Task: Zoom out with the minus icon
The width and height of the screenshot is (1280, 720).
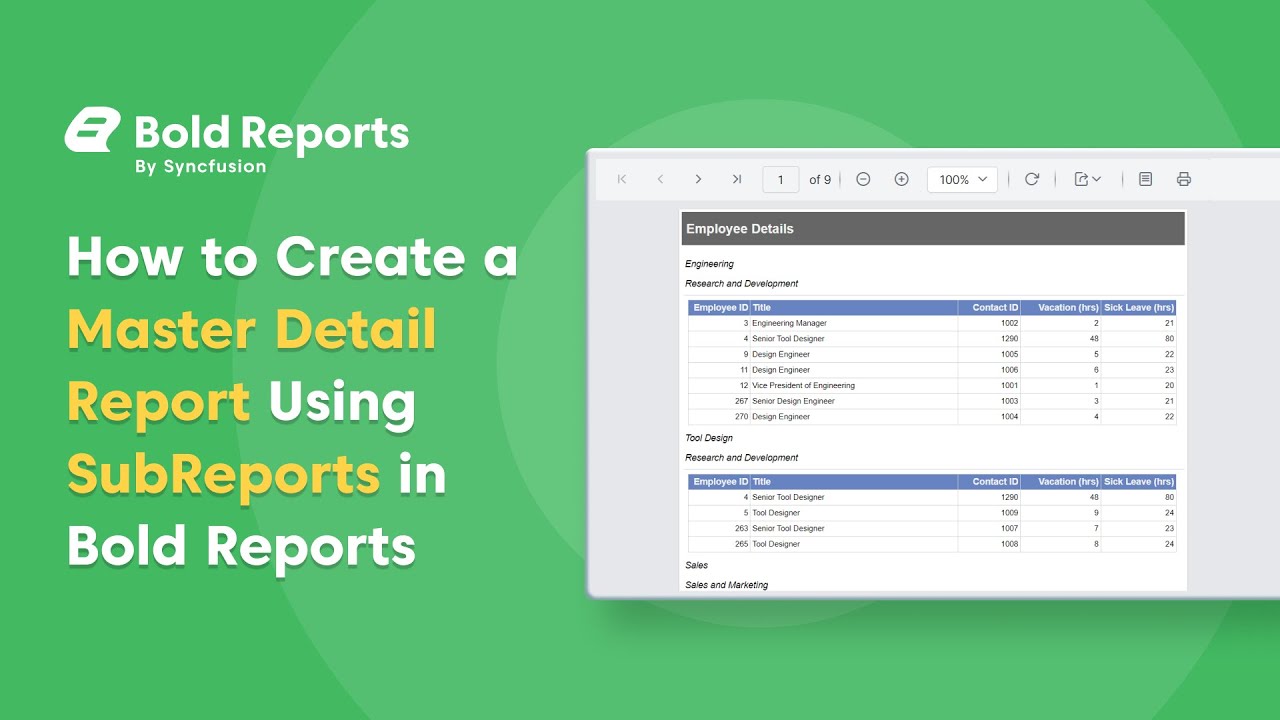Action: click(x=863, y=179)
